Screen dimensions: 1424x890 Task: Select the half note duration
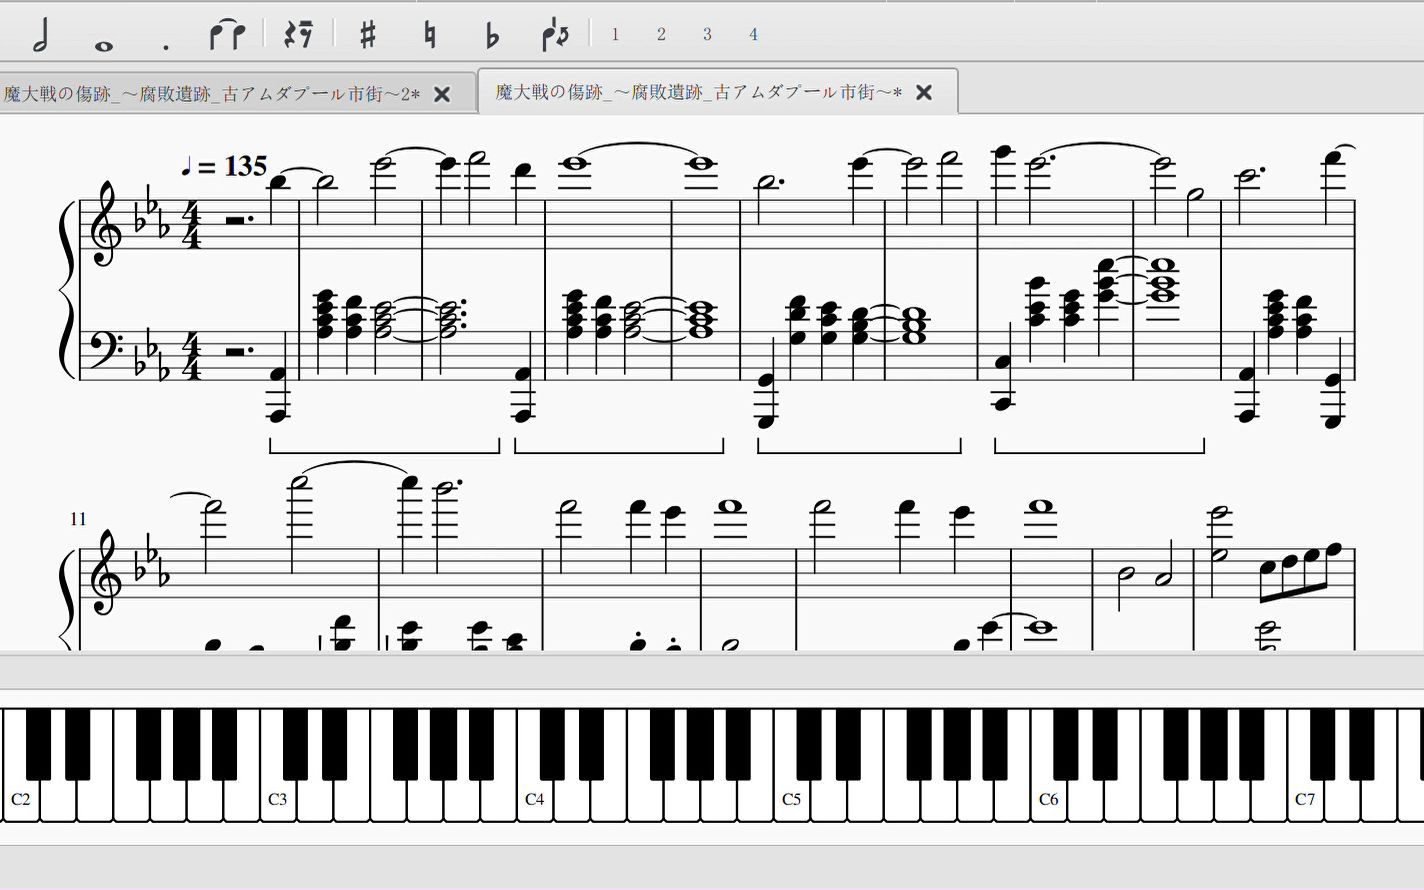[x=41, y=35]
